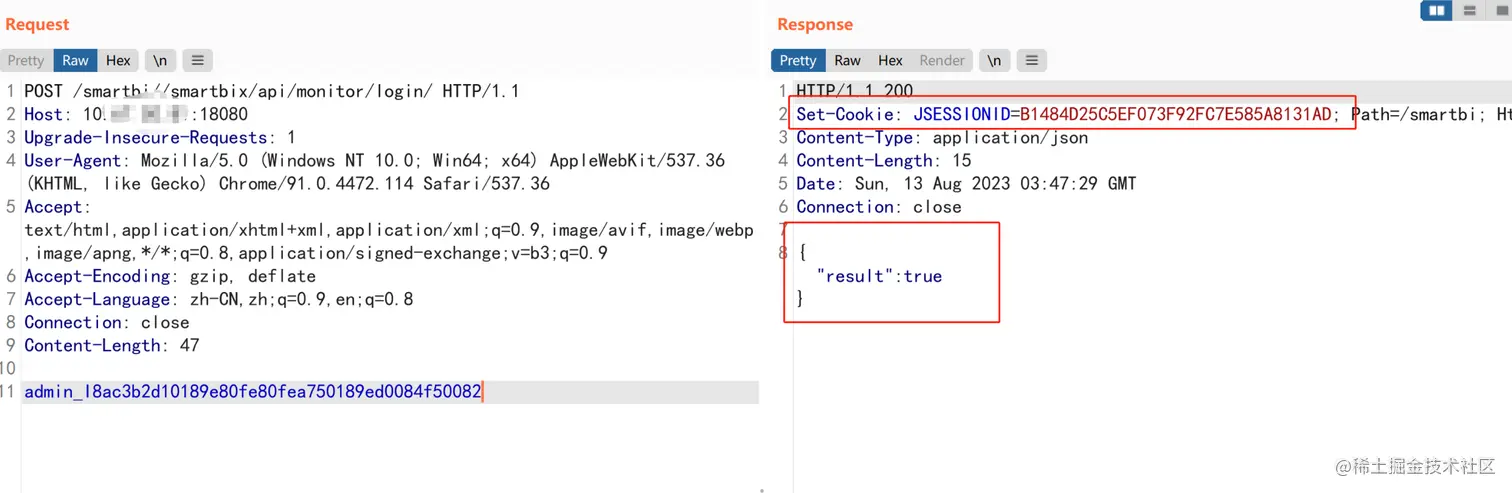The width and height of the screenshot is (1512, 493).
Task: Click the HTTP/1.1 200 status line
Action: click(x=855, y=91)
